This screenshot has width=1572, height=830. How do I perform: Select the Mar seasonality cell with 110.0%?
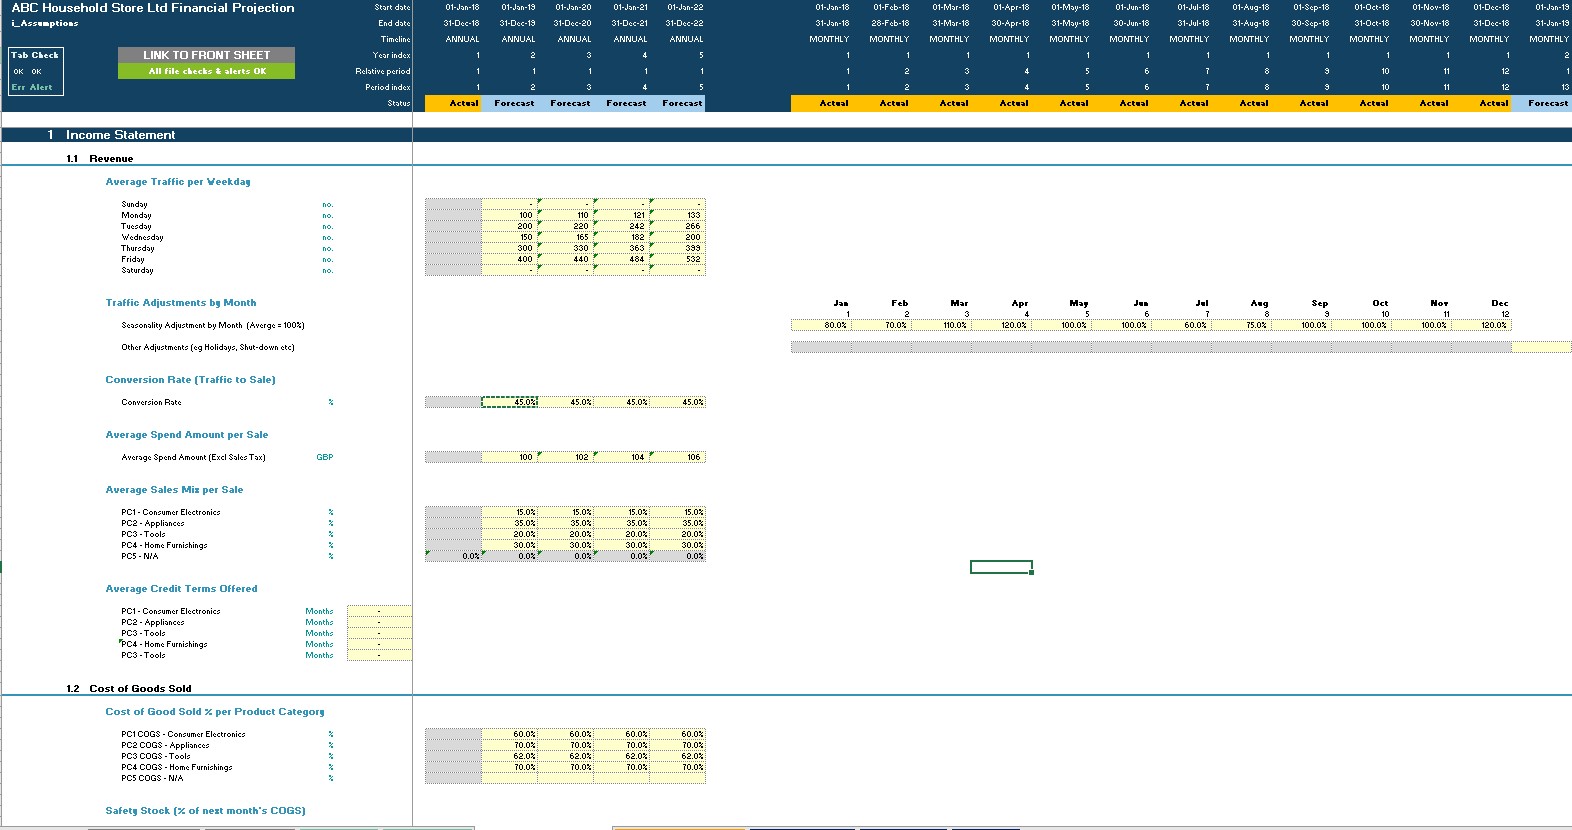coord(941,325)
